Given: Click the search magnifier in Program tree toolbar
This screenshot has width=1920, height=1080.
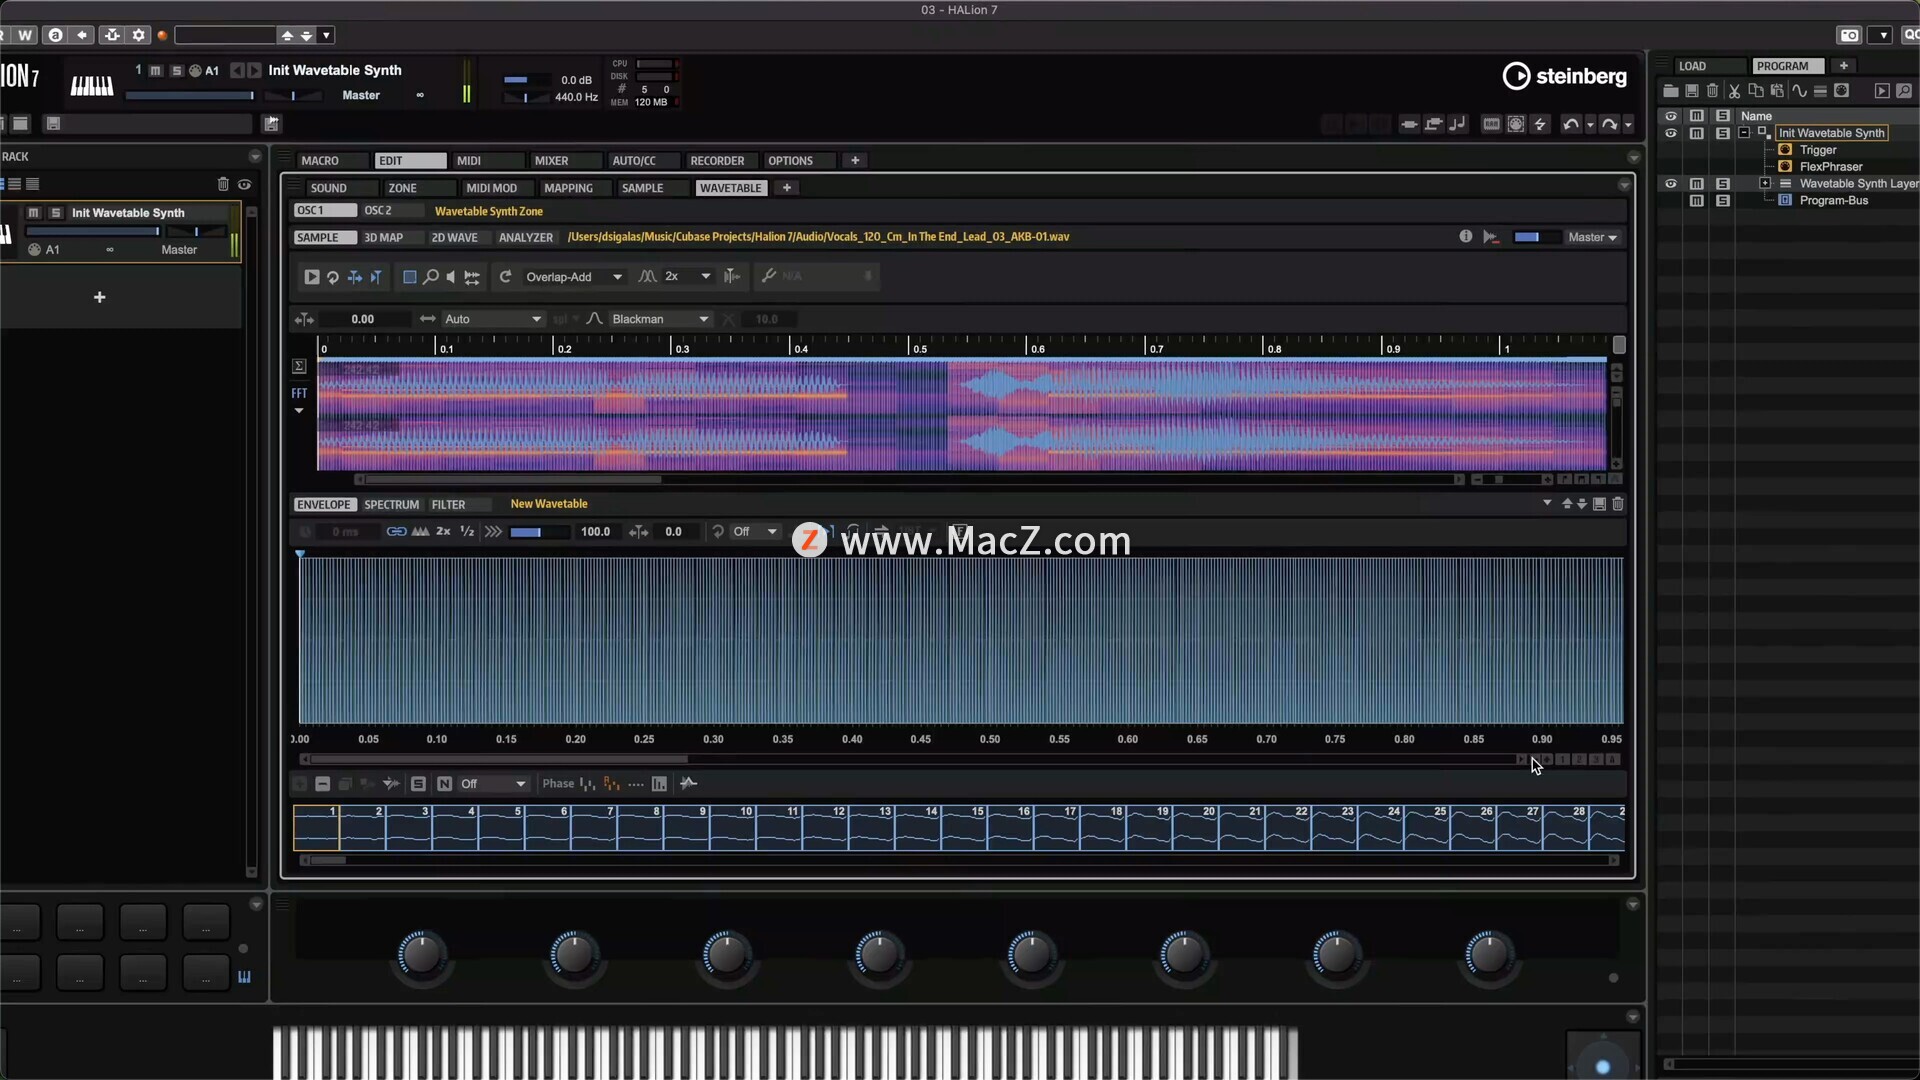Looking at the screenshot, I should (x=1904, y=91).
